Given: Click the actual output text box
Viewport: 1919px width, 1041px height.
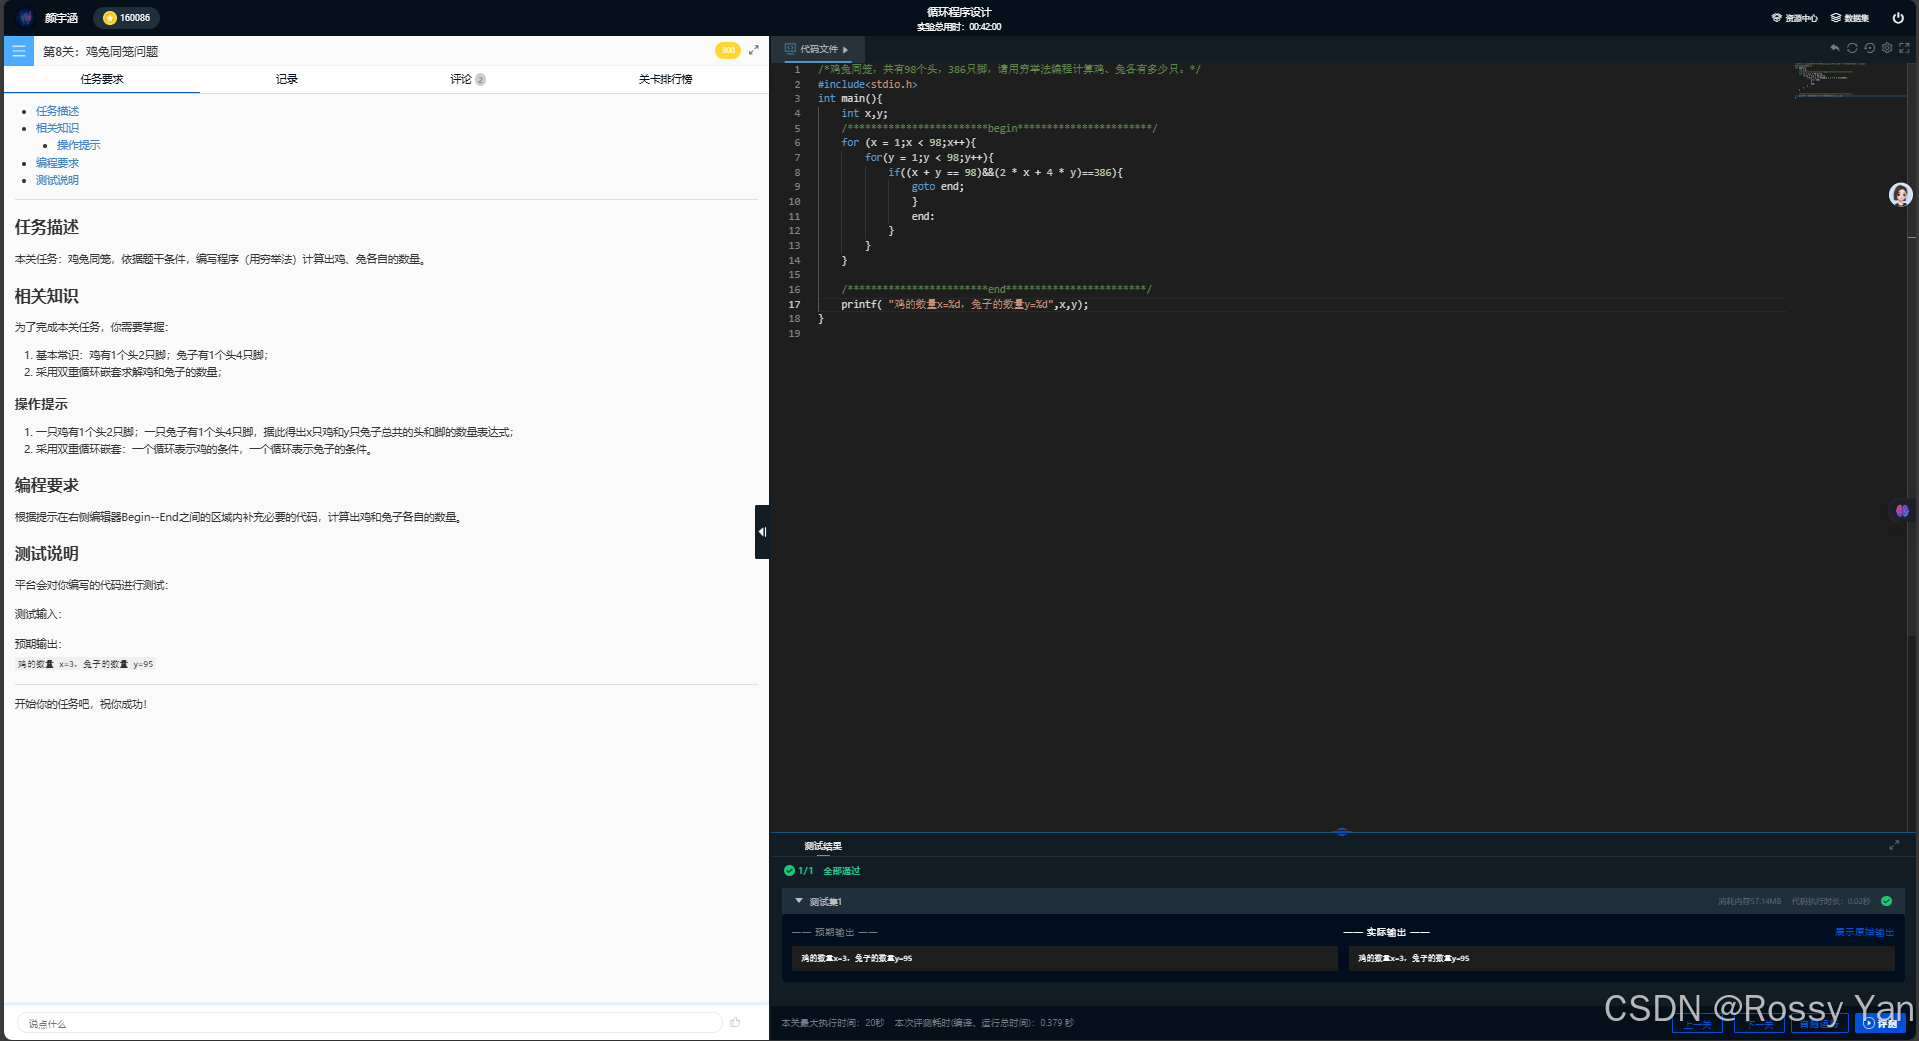Looking at the screenshot, I should [x=1621, y=958].
